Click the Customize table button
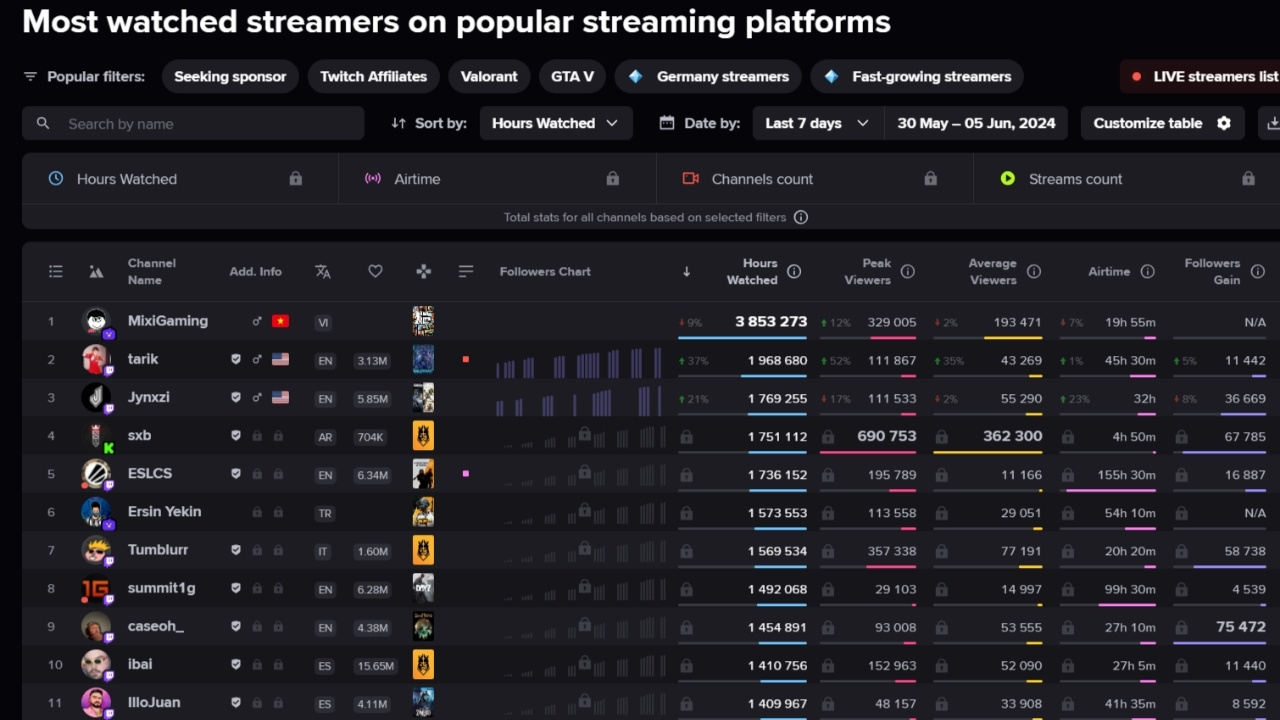 pyautogui.click(x=1162, y=123)
